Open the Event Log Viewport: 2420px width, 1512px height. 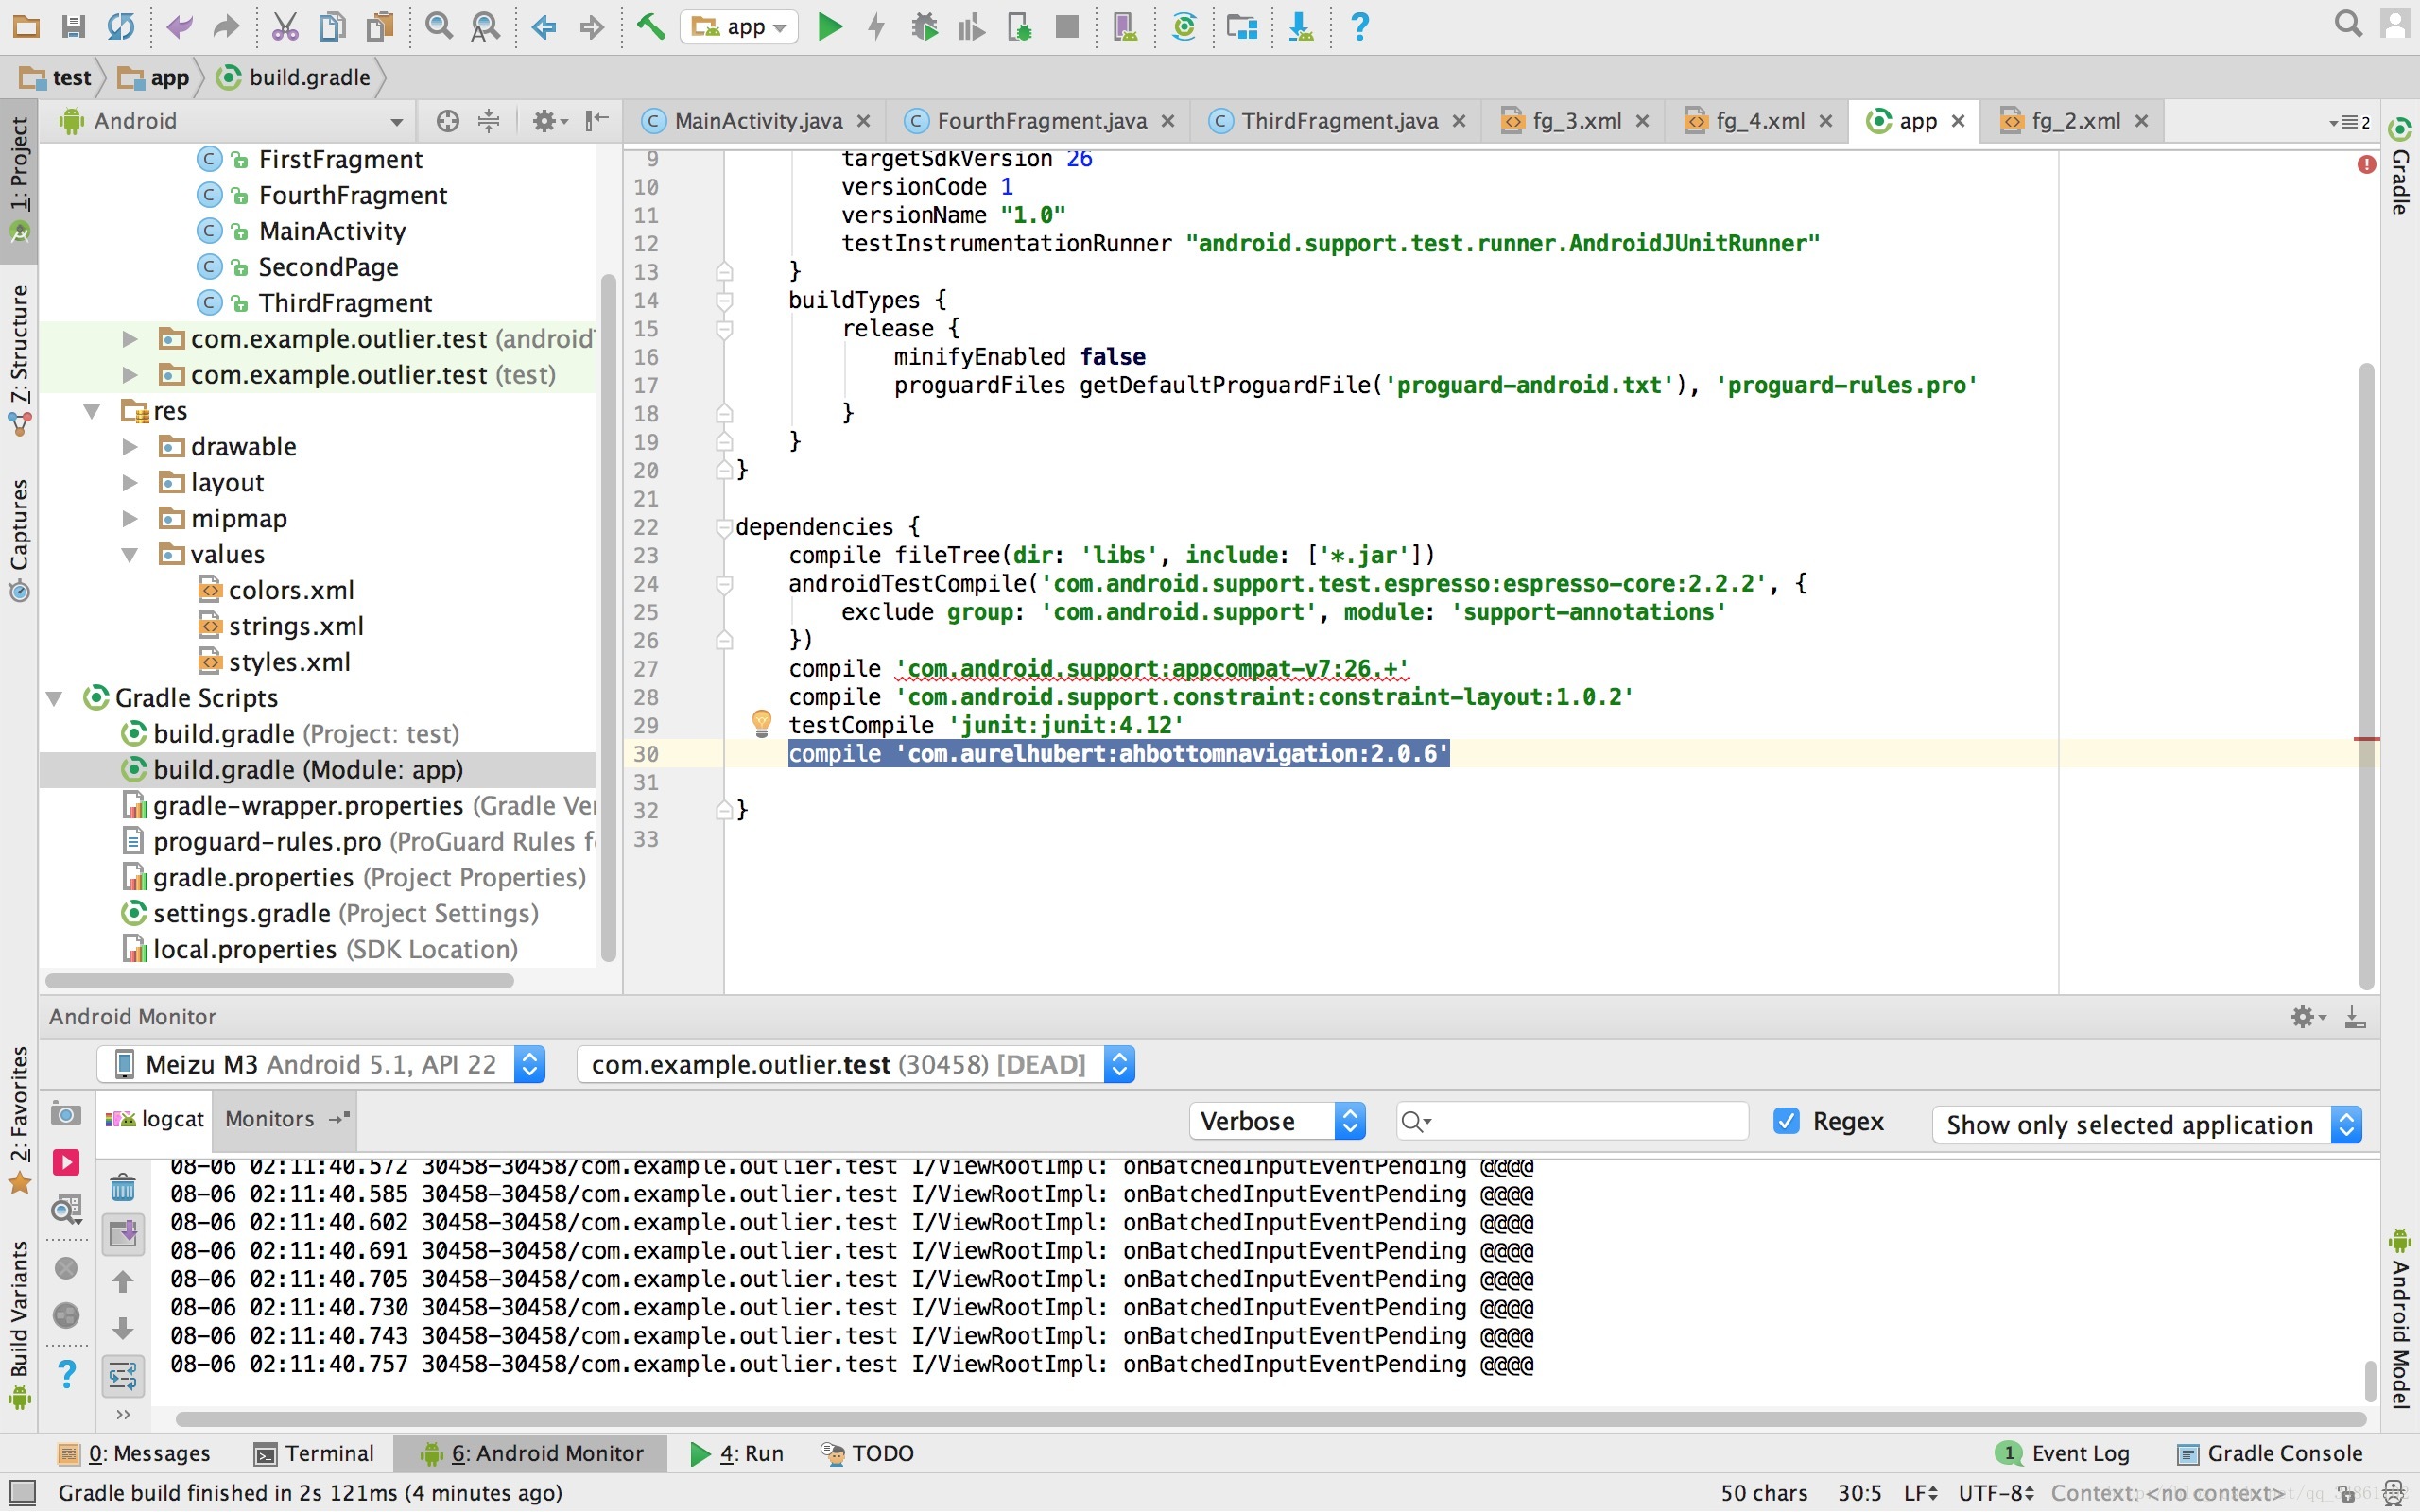click(2063, 1453)
